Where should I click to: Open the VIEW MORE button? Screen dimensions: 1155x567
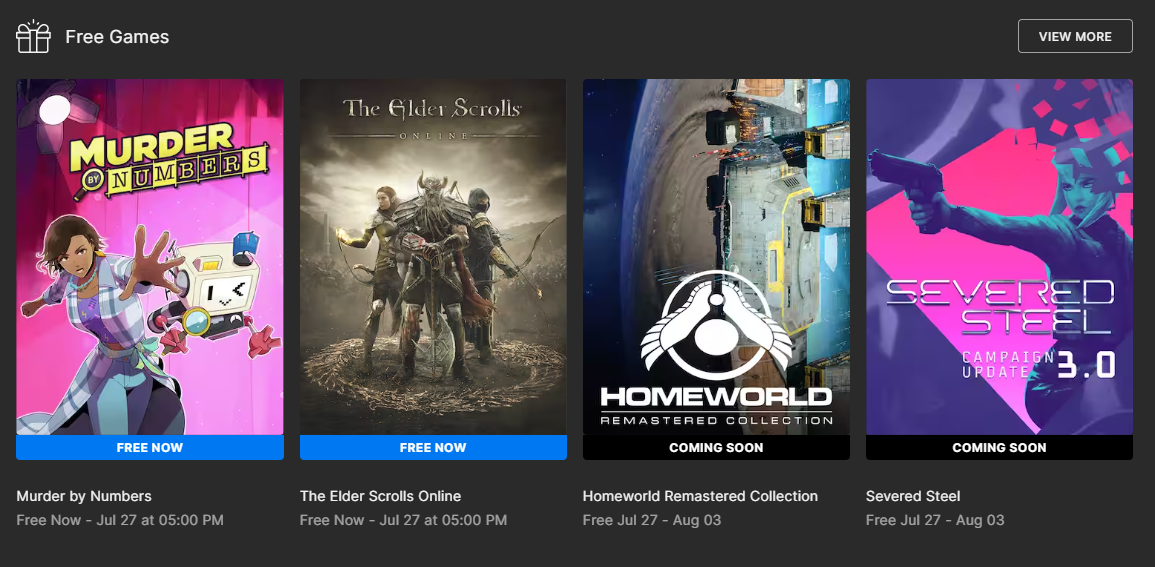pos(1075,36)
